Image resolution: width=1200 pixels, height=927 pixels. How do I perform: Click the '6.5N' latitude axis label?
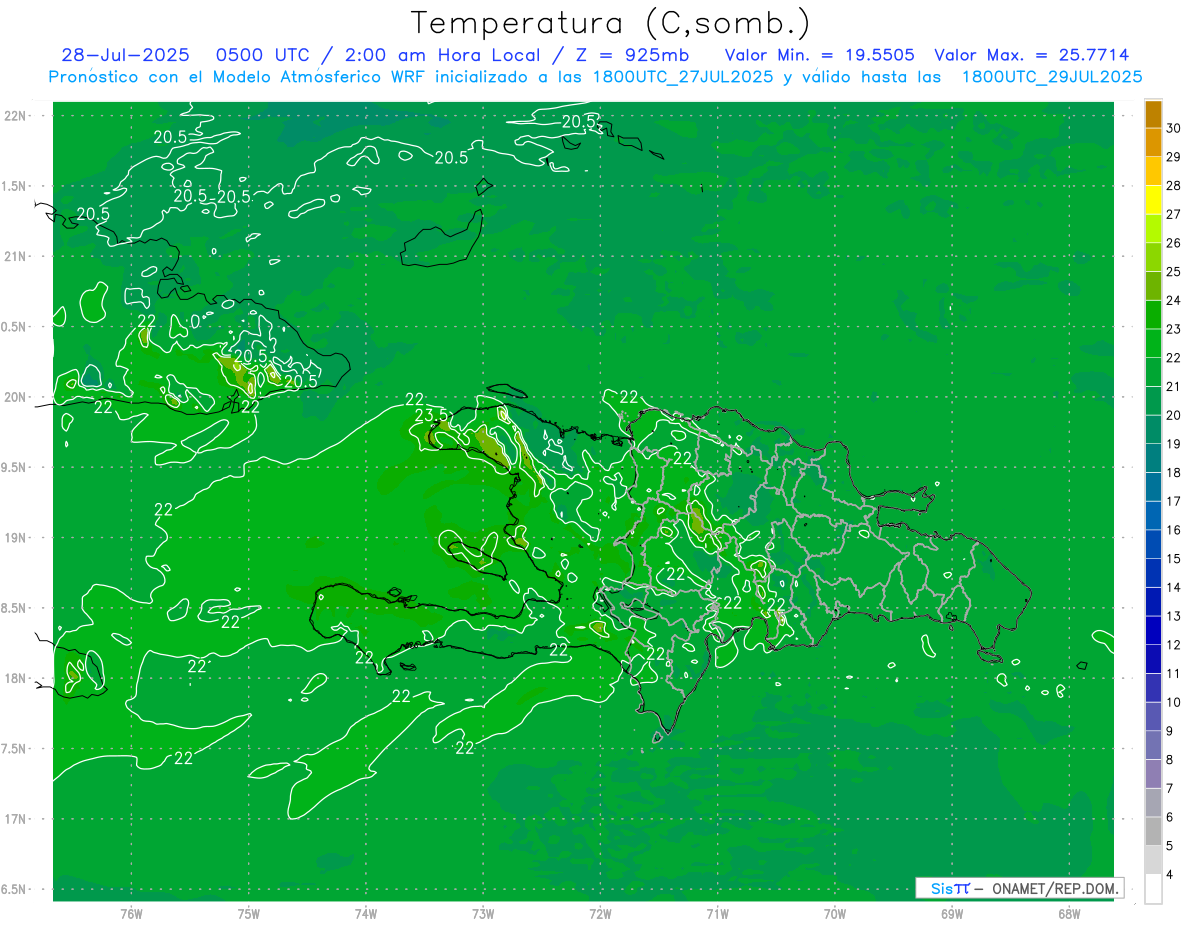click(15, 889)
